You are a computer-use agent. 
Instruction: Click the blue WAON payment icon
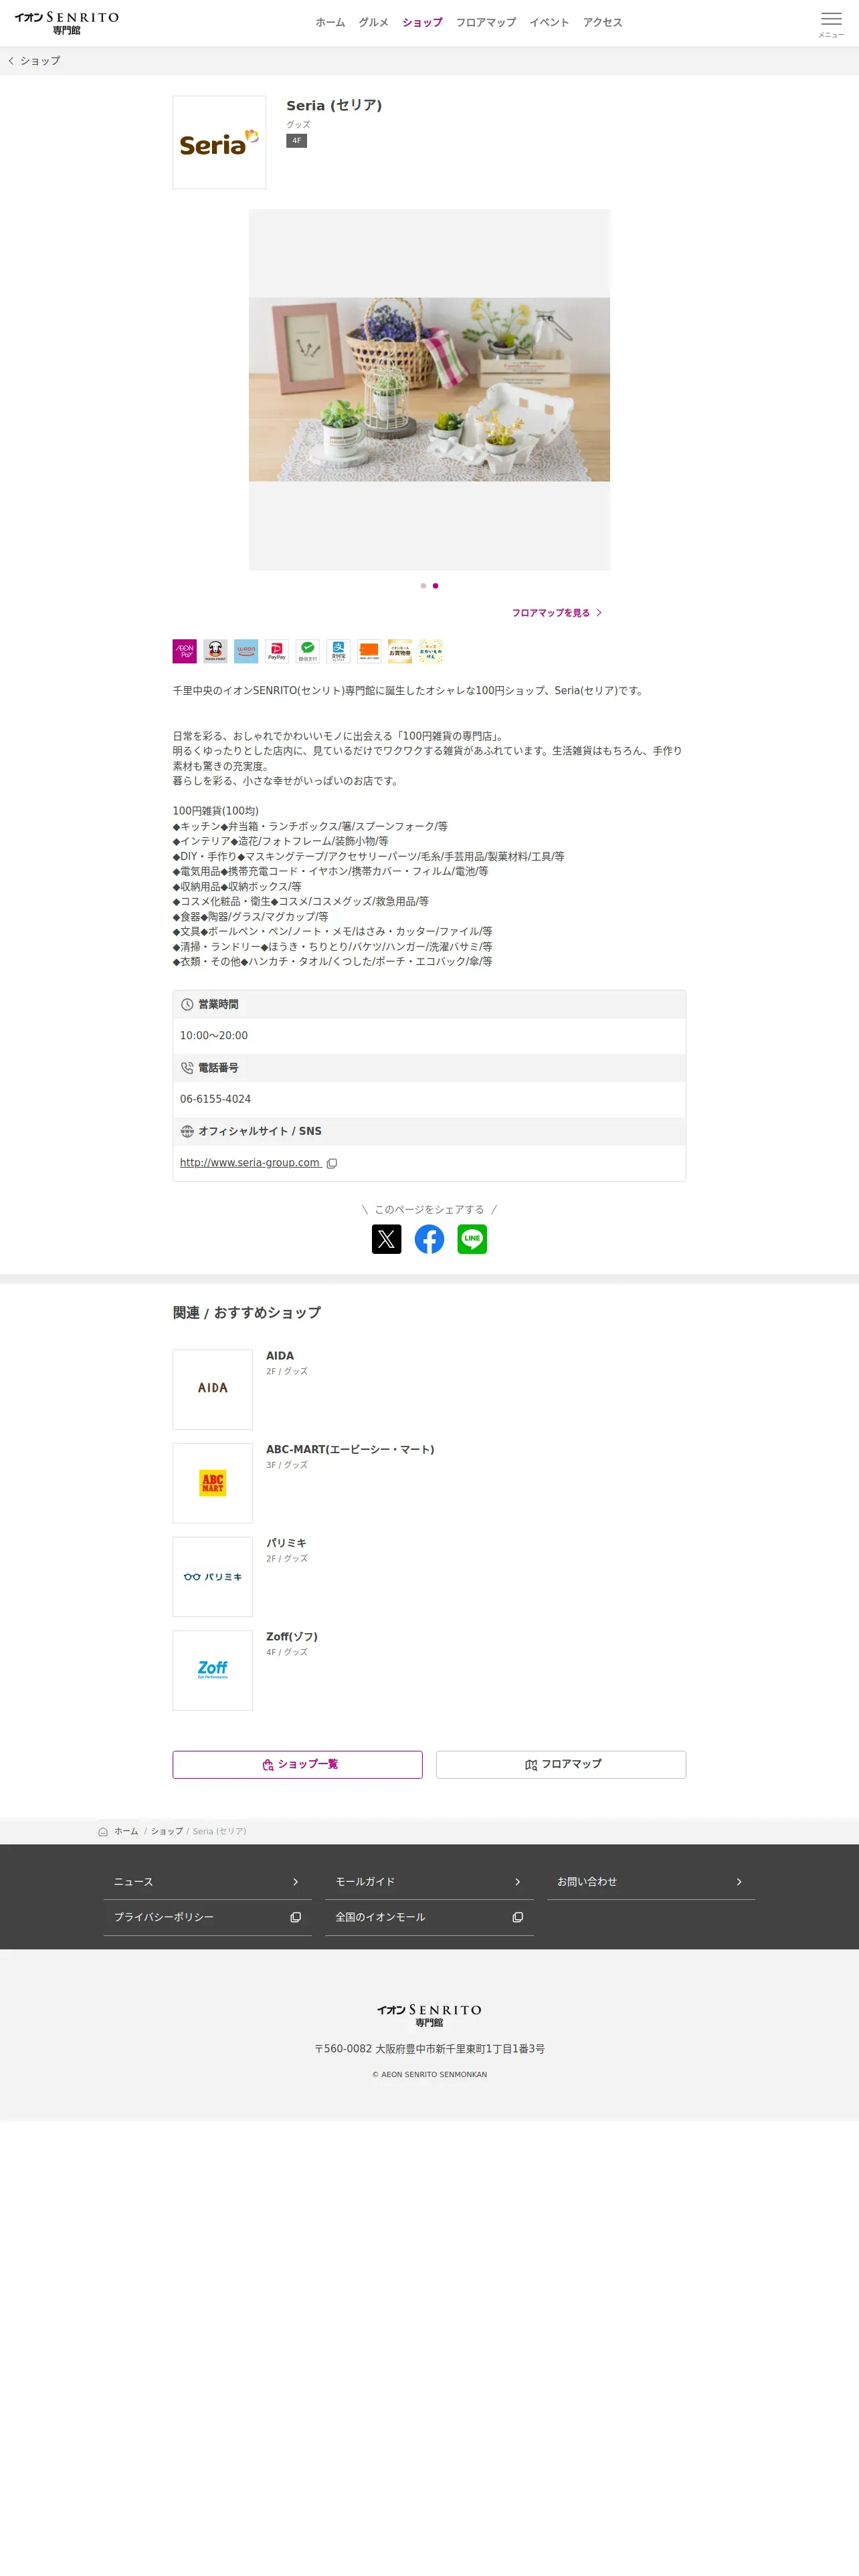pos(246,651)
